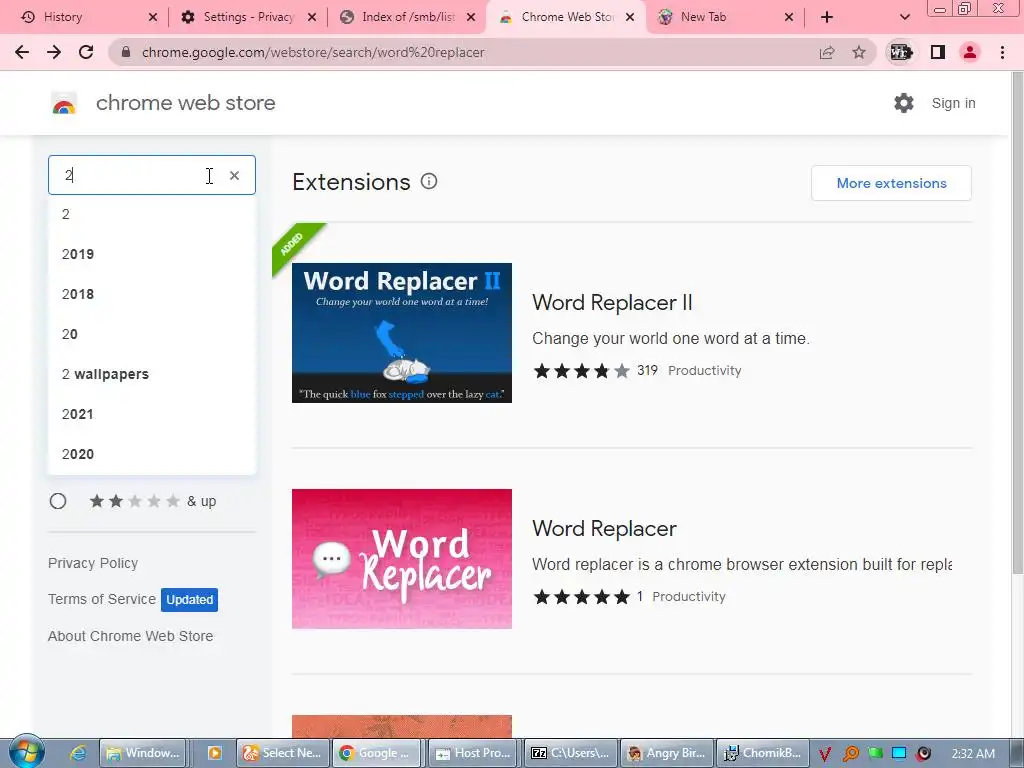Open the Terms of Service link

pos(102,599)
